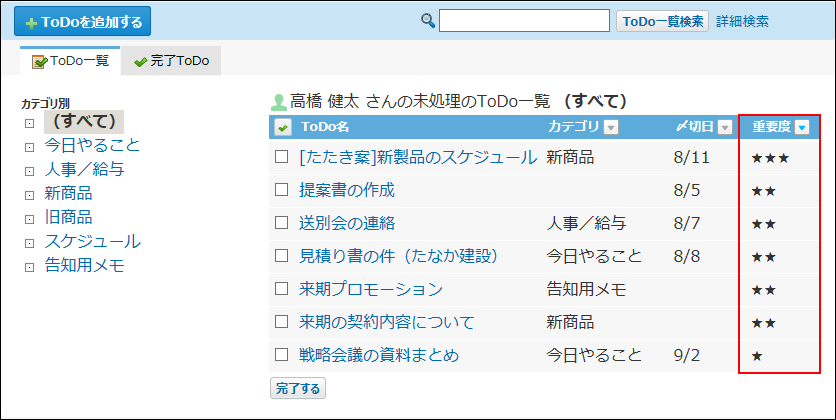Open the [たたき案]新製品のスケジュール ToDo

418,157
